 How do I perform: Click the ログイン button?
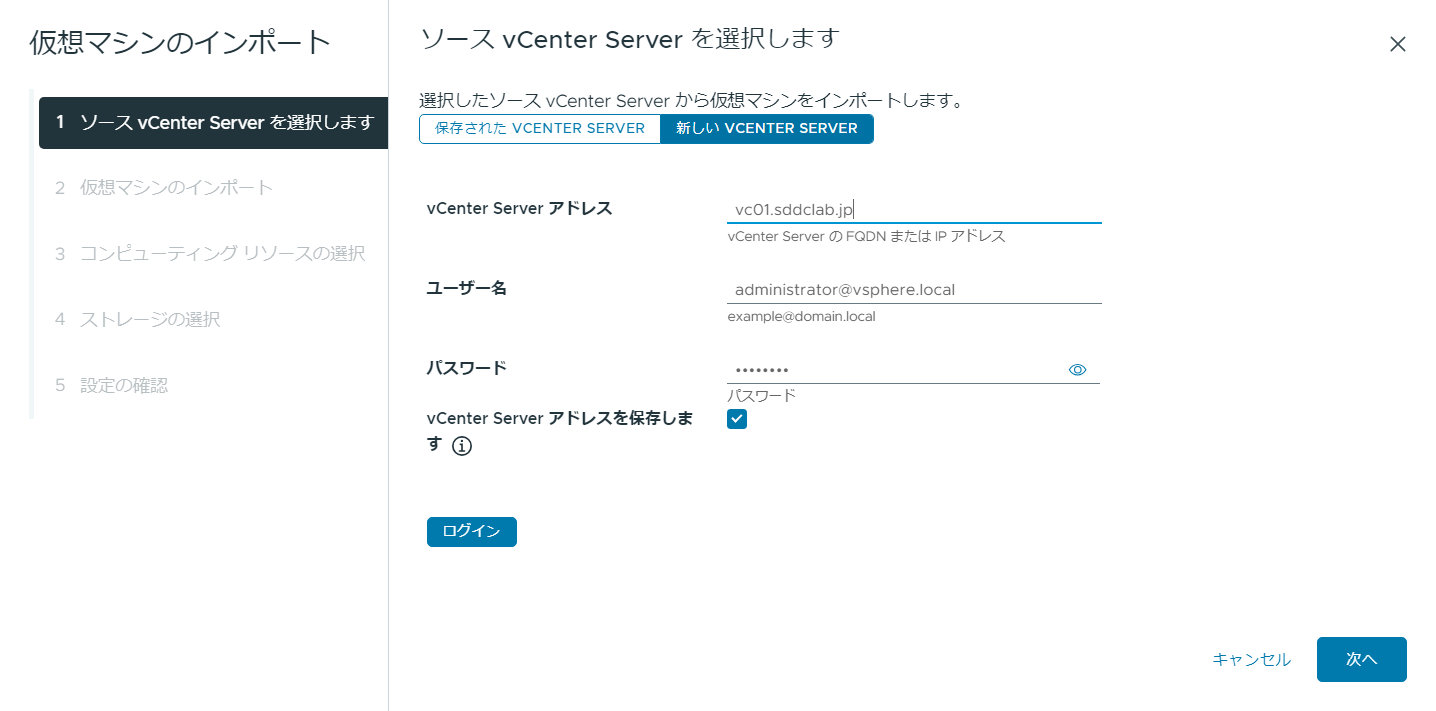click(x=472, y=532)
